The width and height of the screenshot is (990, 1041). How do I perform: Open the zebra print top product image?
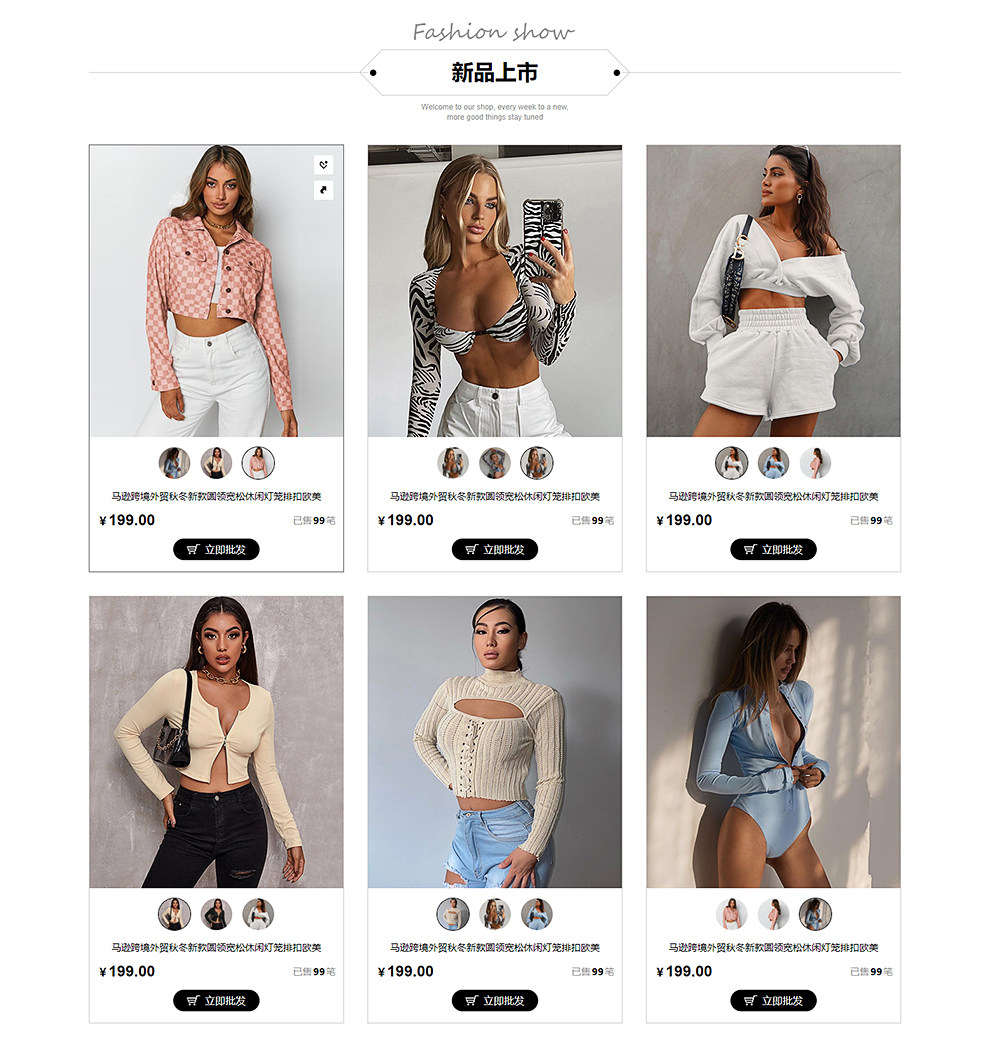(x=495, y=291)
